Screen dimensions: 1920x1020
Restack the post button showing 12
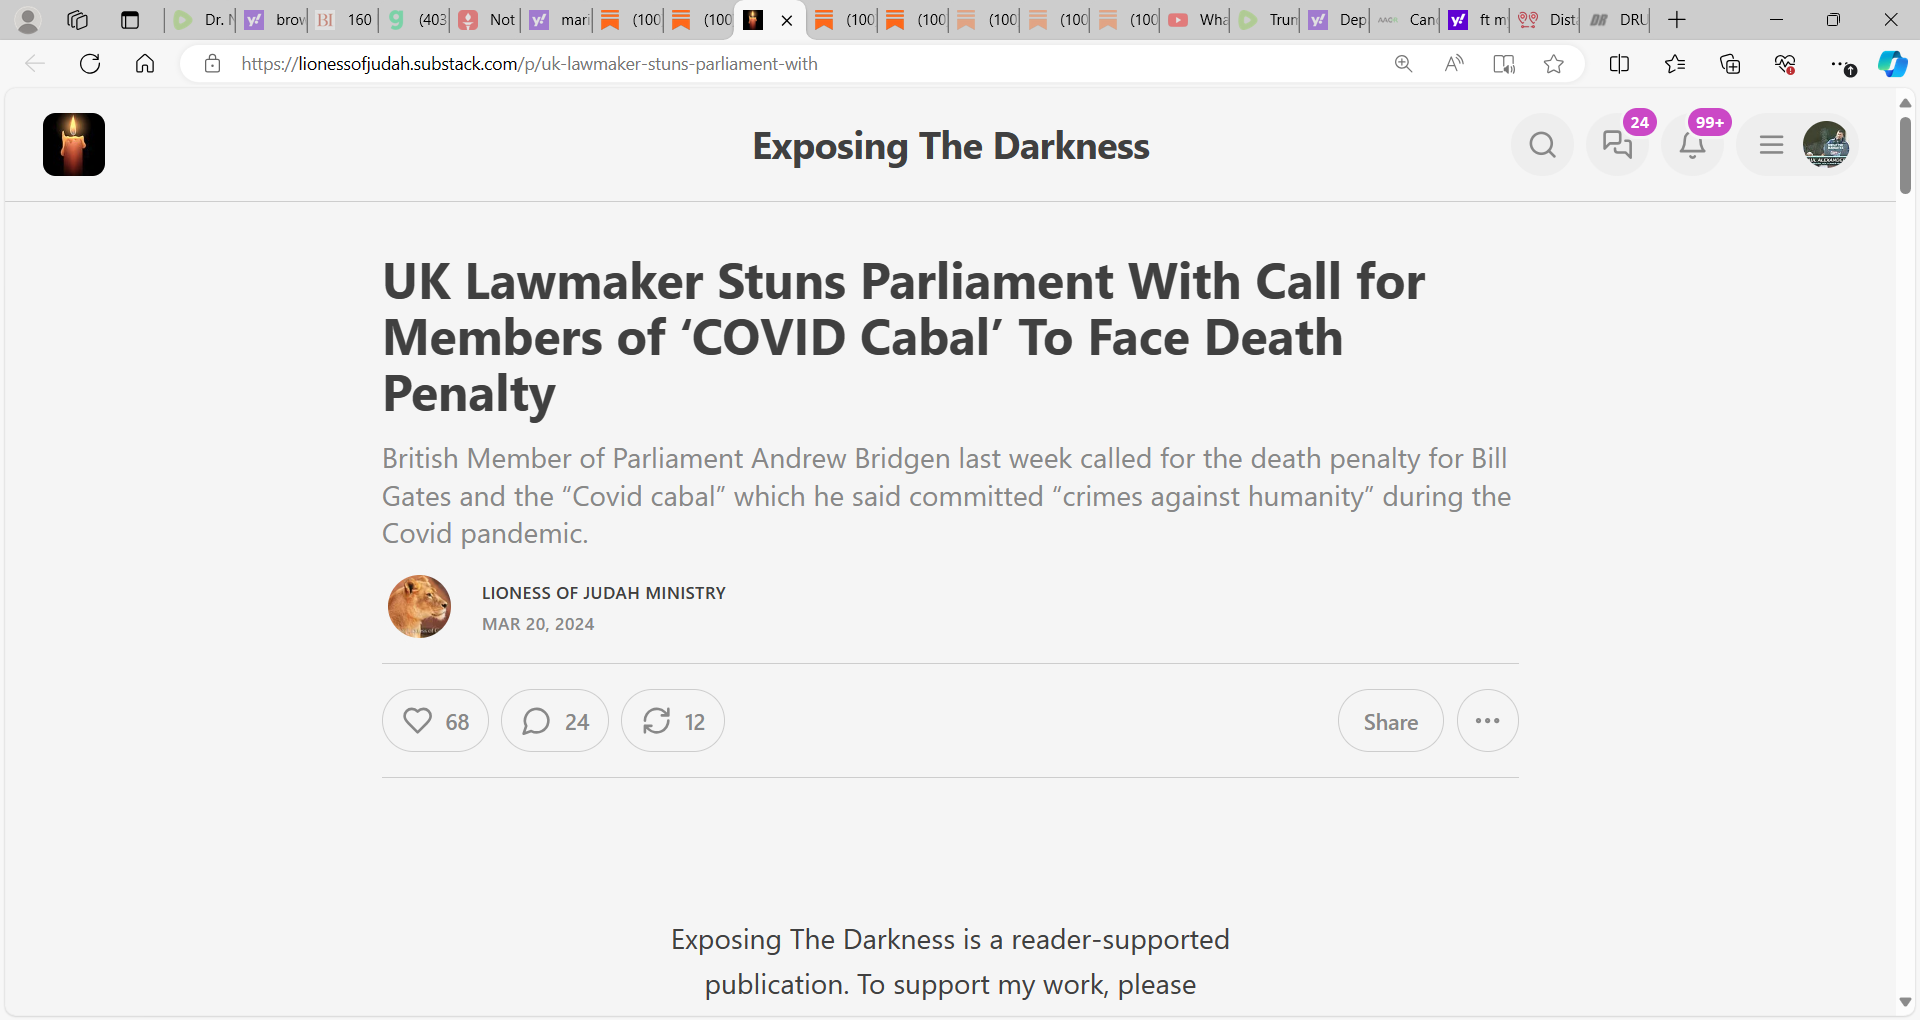(673, 721)
